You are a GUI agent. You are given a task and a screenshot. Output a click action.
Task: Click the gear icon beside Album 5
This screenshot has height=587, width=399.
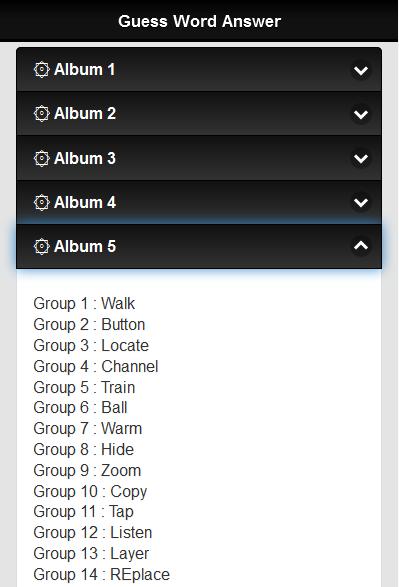point(42,246)
